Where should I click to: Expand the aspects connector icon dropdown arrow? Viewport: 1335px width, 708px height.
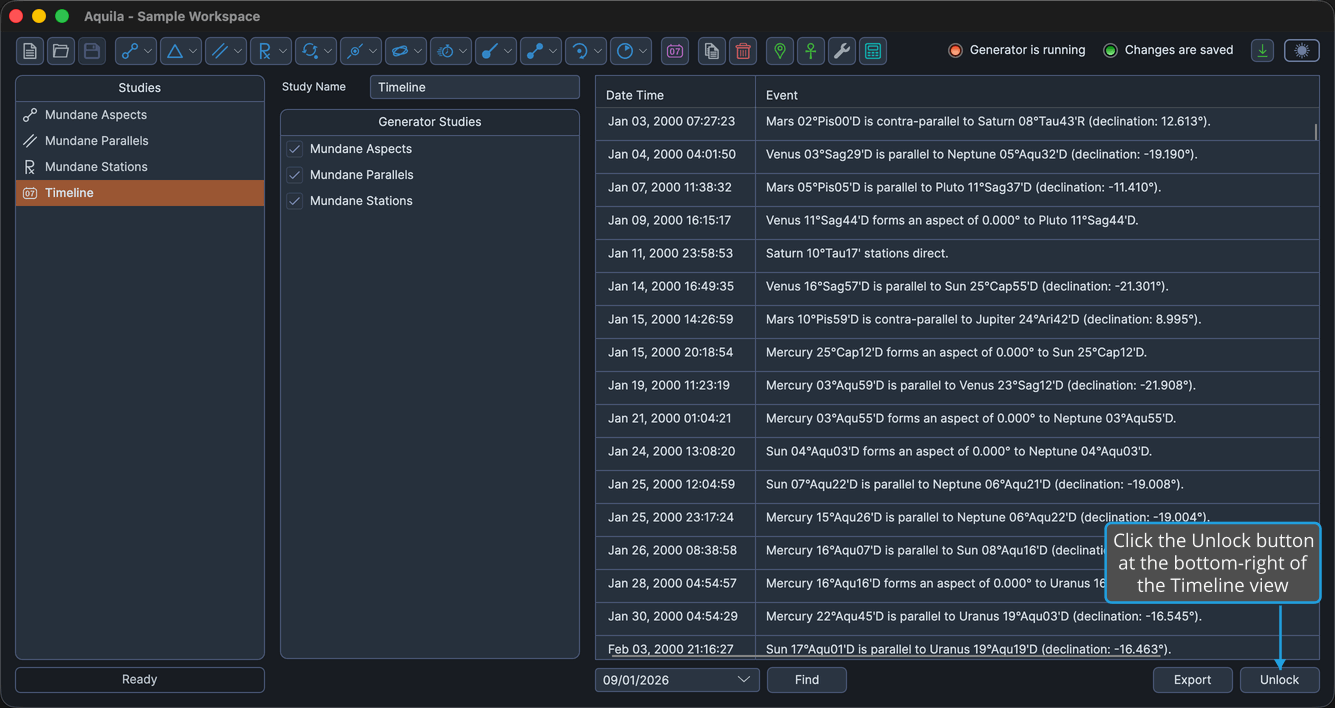[148, 51]
